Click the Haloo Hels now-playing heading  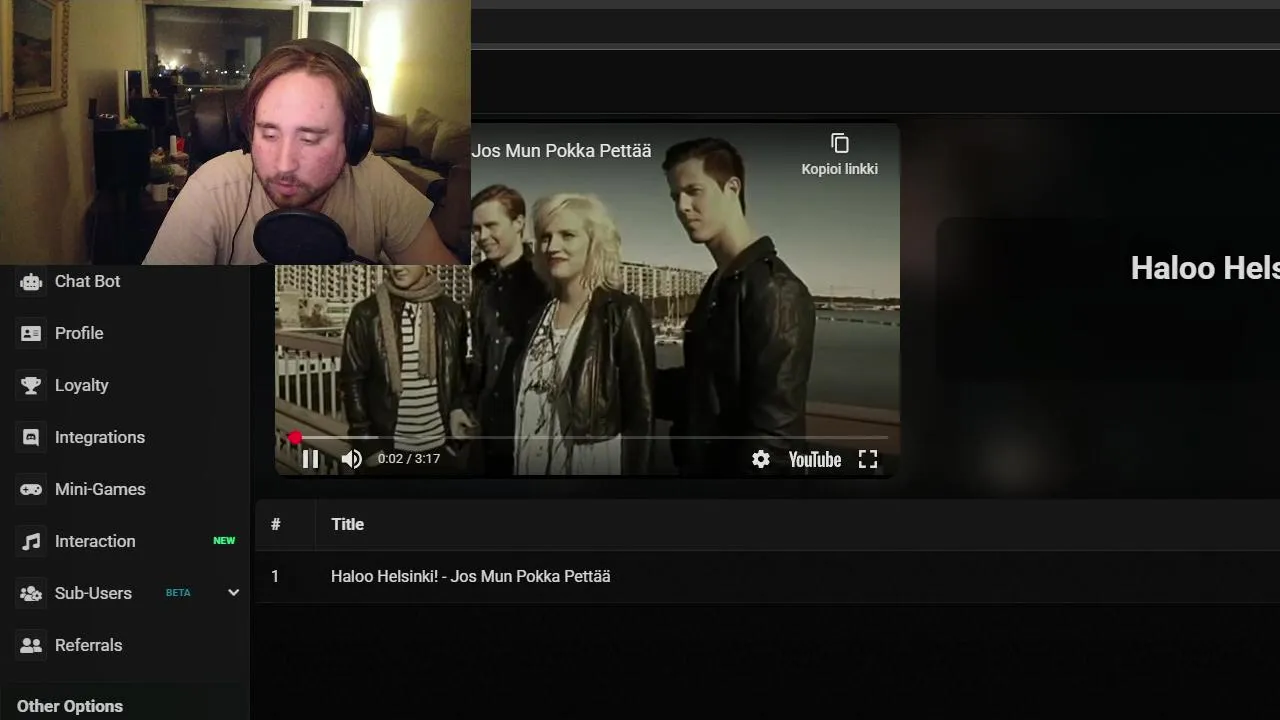point(1205,268)
